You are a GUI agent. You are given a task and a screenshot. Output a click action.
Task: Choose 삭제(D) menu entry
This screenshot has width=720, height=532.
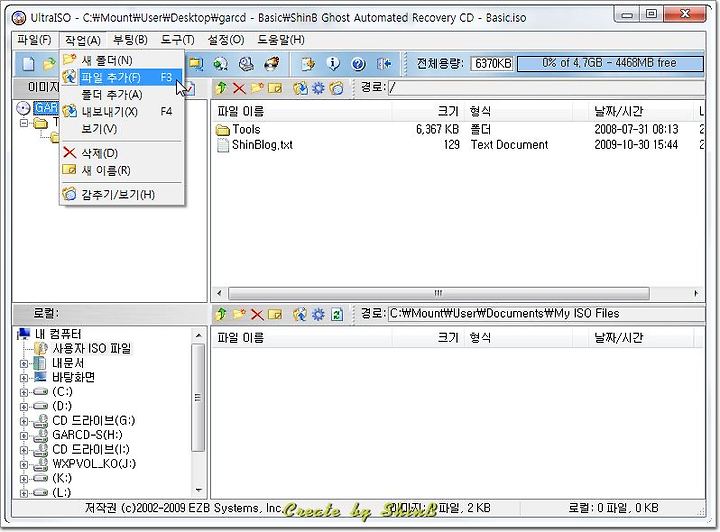pyautogui.click(x=122, y=153)
